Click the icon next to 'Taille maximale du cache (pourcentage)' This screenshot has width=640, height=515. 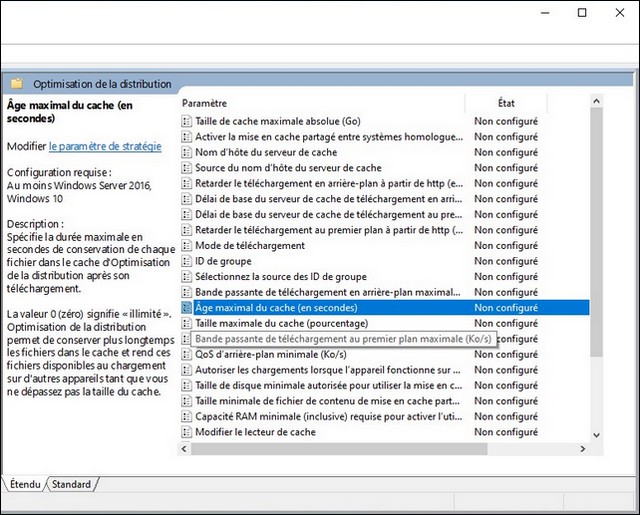(x=186, y=324)
